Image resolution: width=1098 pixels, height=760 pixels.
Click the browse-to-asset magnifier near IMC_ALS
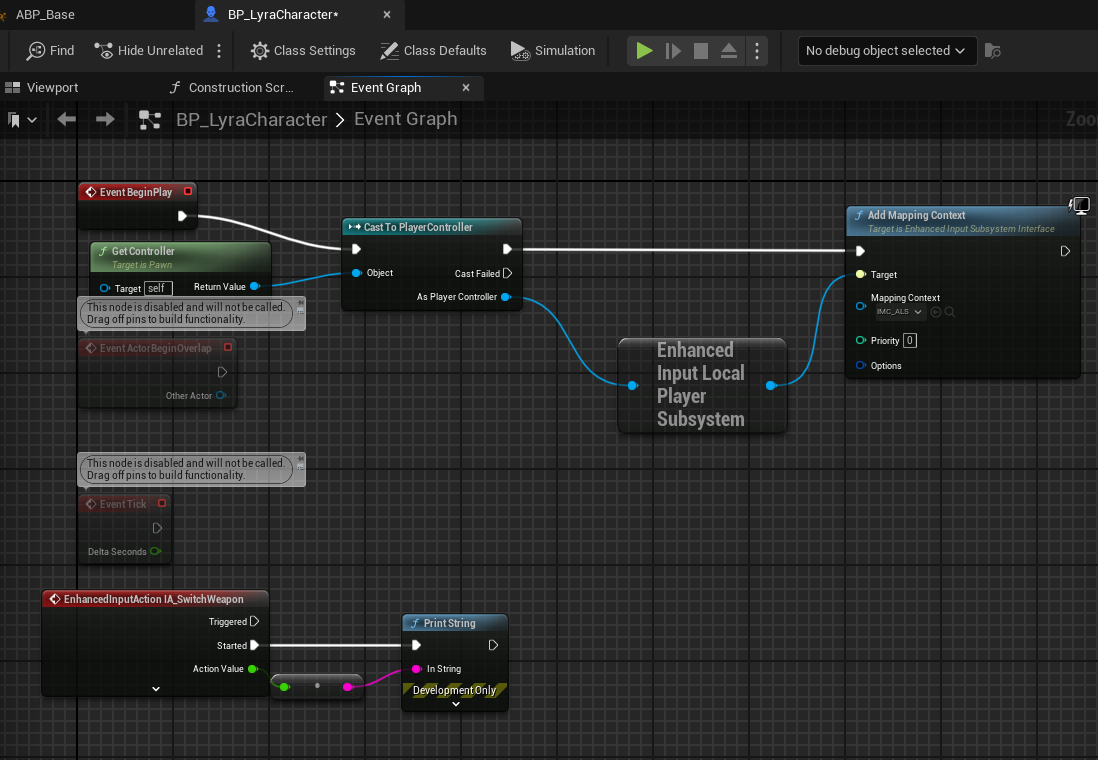[x=950, y=312]
